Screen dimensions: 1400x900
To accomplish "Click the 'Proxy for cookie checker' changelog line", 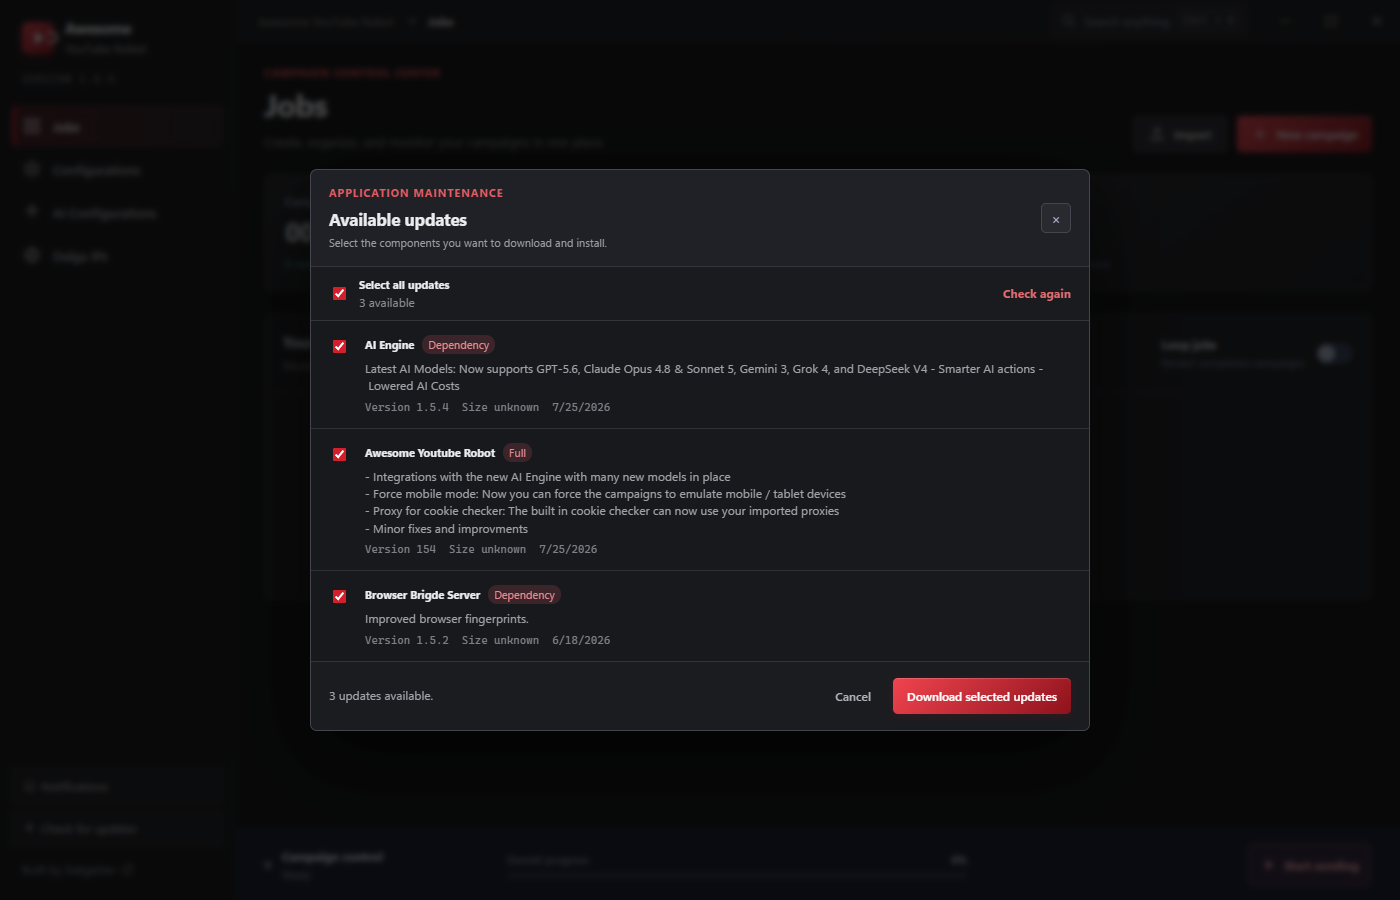I will pyautogui.click(x=602, y=511).
